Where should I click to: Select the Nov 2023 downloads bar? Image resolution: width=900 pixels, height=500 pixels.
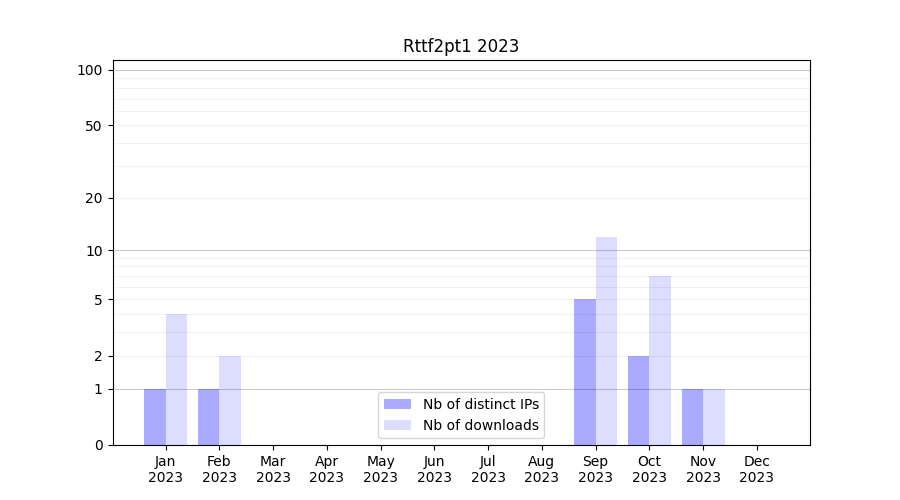714,417
